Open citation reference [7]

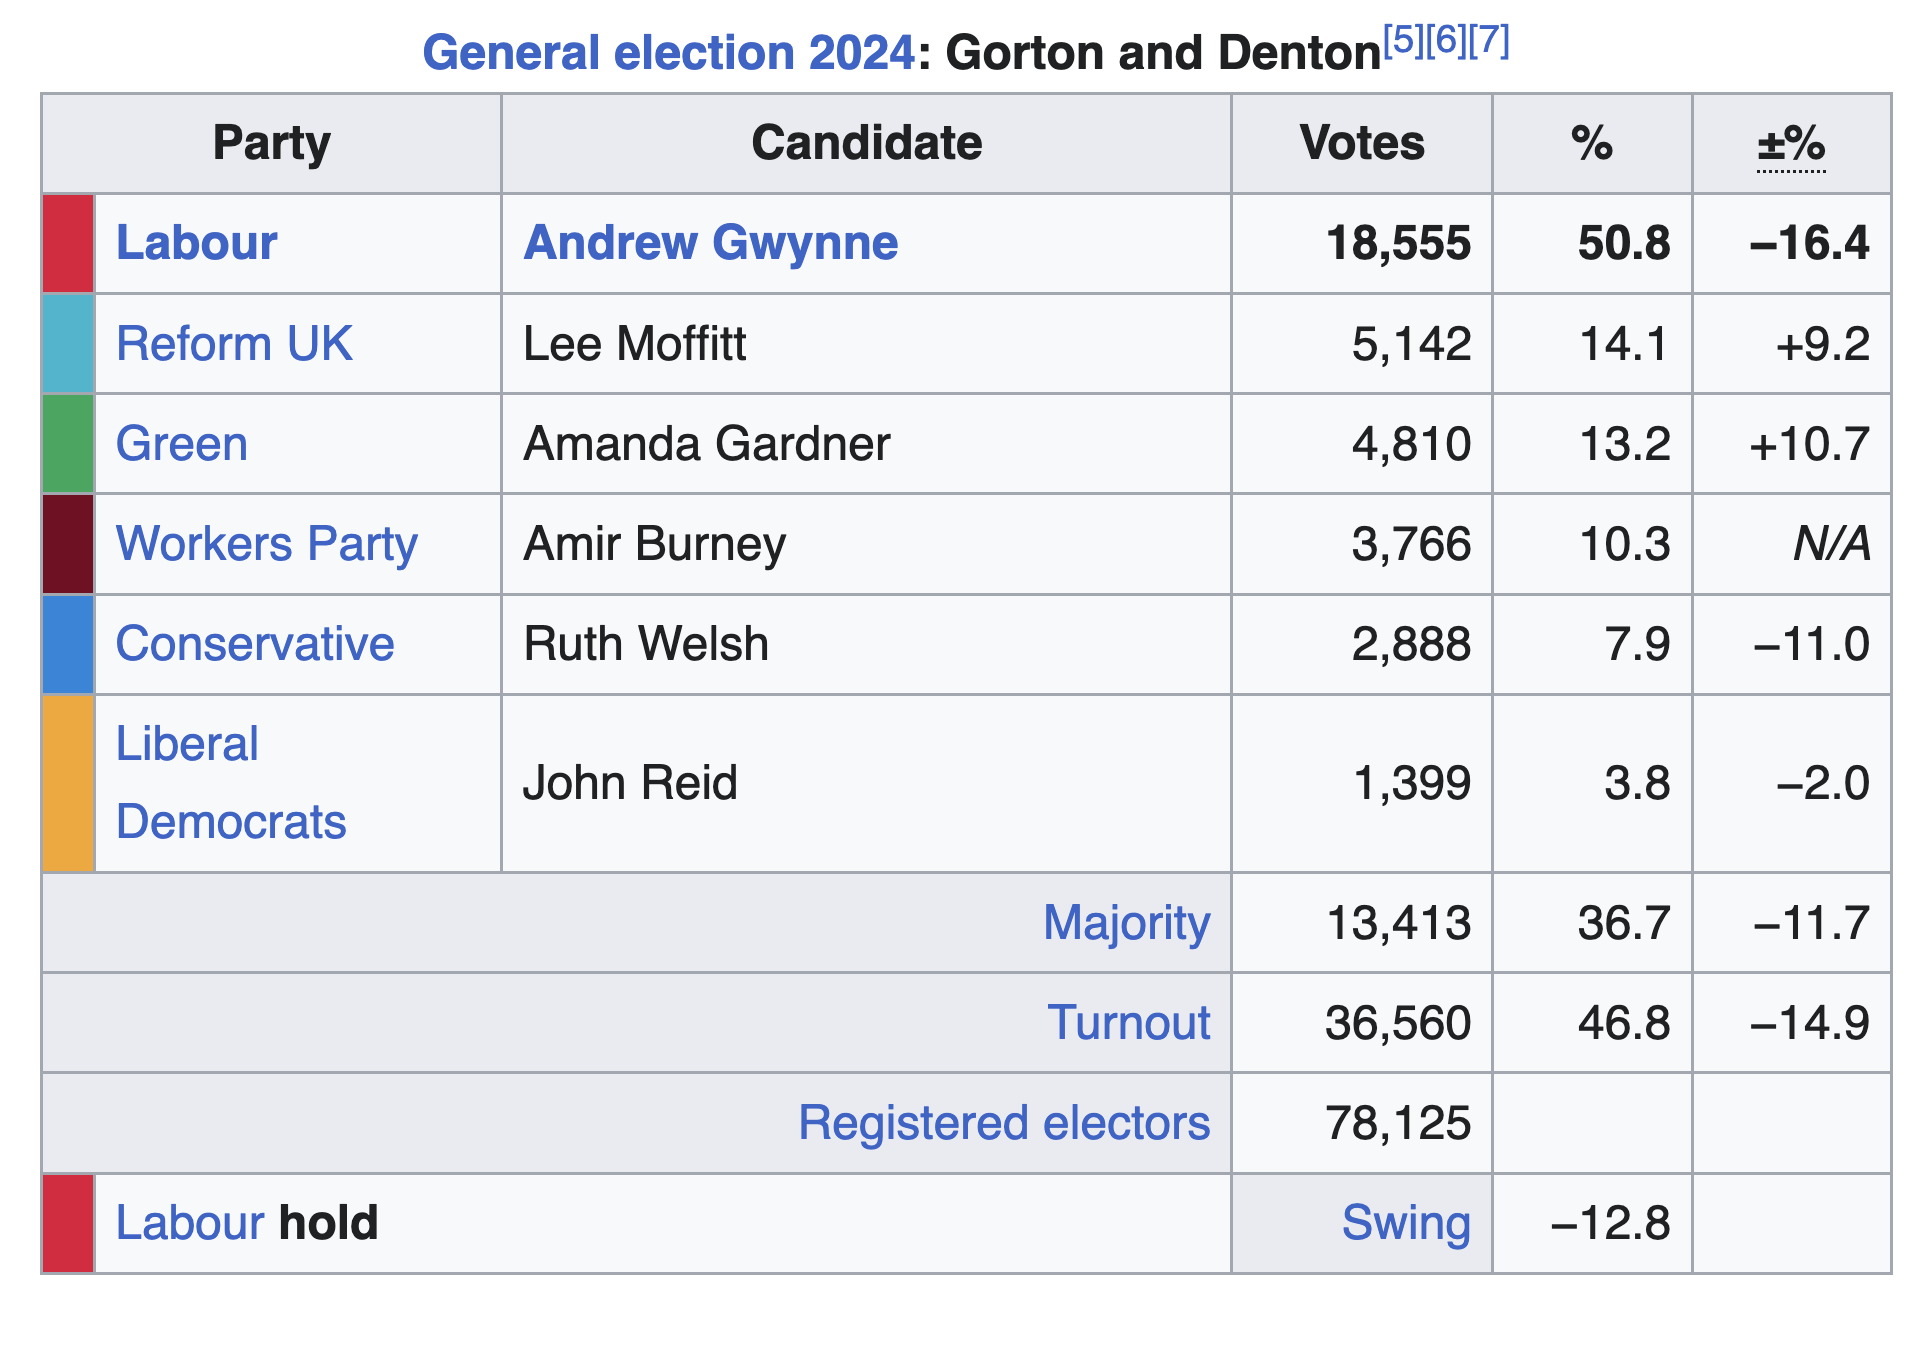click(1490, 40)
